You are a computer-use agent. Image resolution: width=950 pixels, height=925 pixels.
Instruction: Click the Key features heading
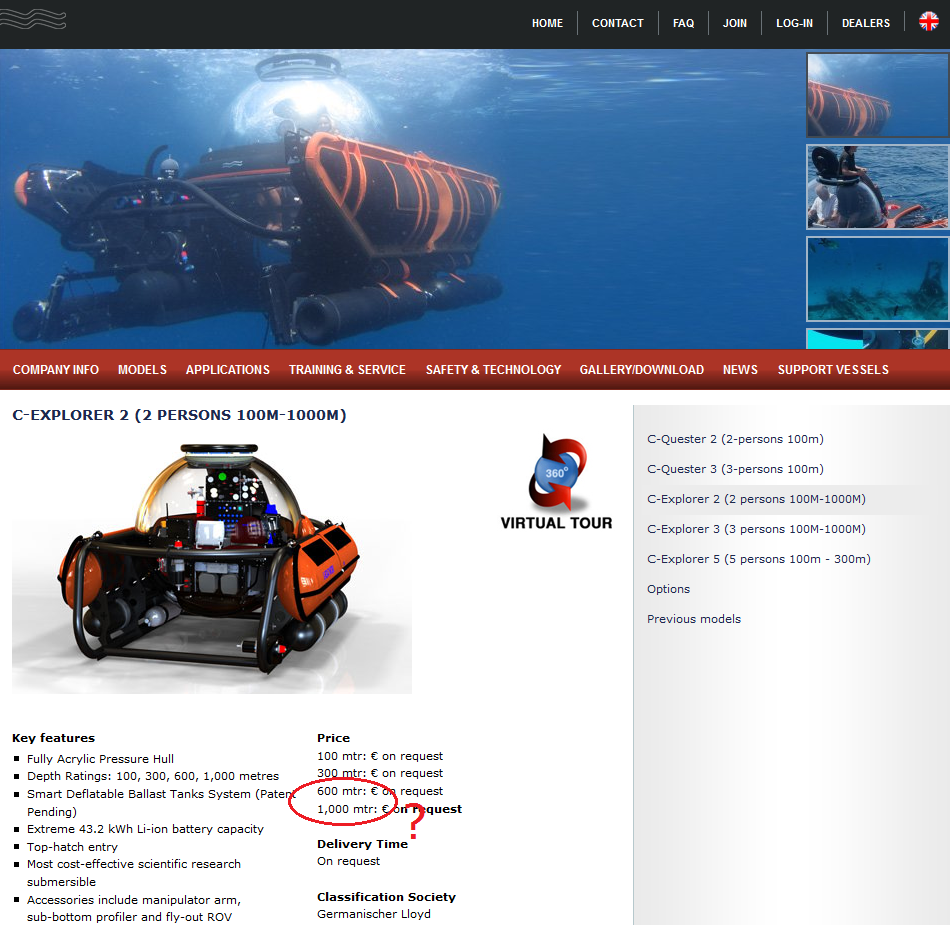pos(53,738)
